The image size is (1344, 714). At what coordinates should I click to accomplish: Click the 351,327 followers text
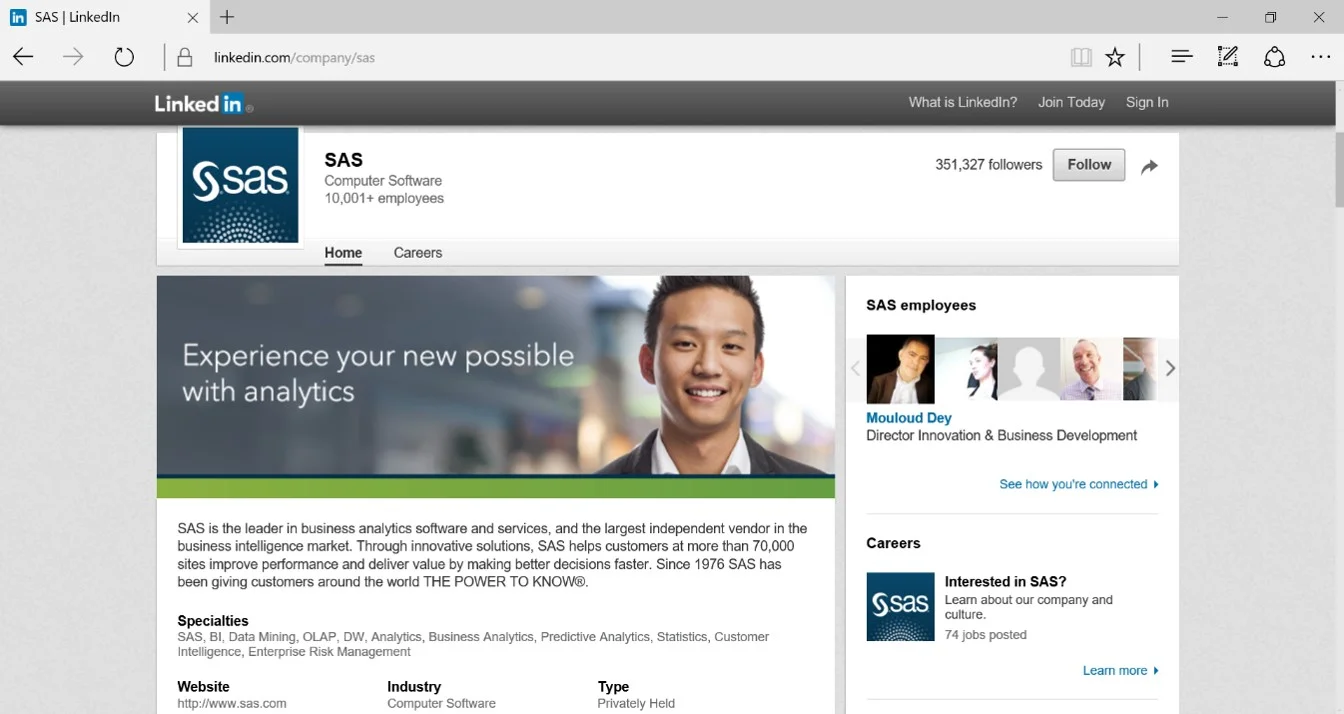[x=988, y=165]
